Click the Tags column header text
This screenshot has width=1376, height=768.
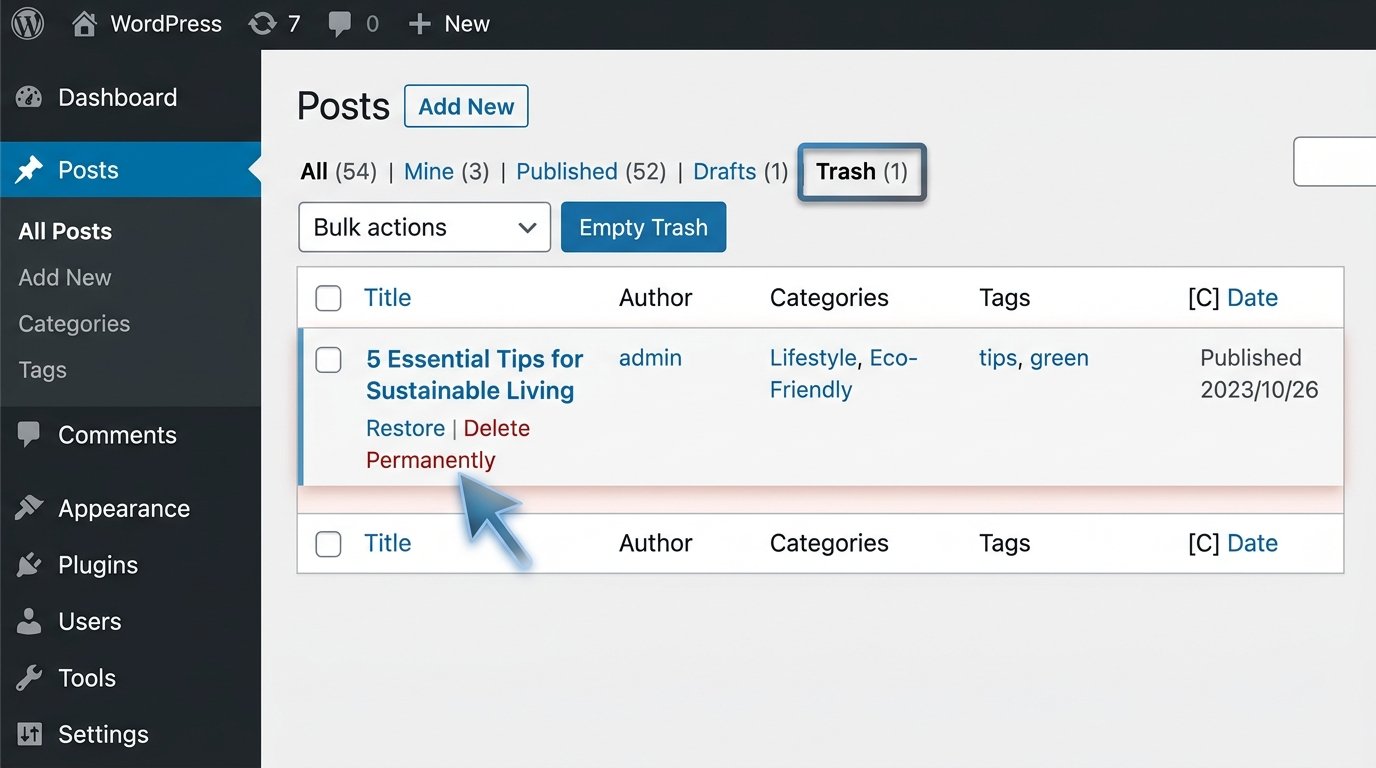click(1004, 298)
